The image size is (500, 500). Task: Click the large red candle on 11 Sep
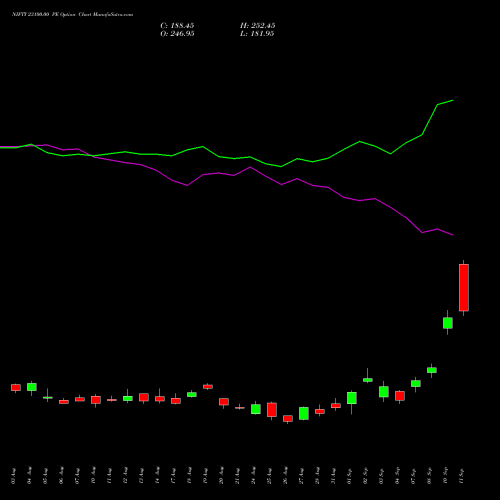point(464,288)
